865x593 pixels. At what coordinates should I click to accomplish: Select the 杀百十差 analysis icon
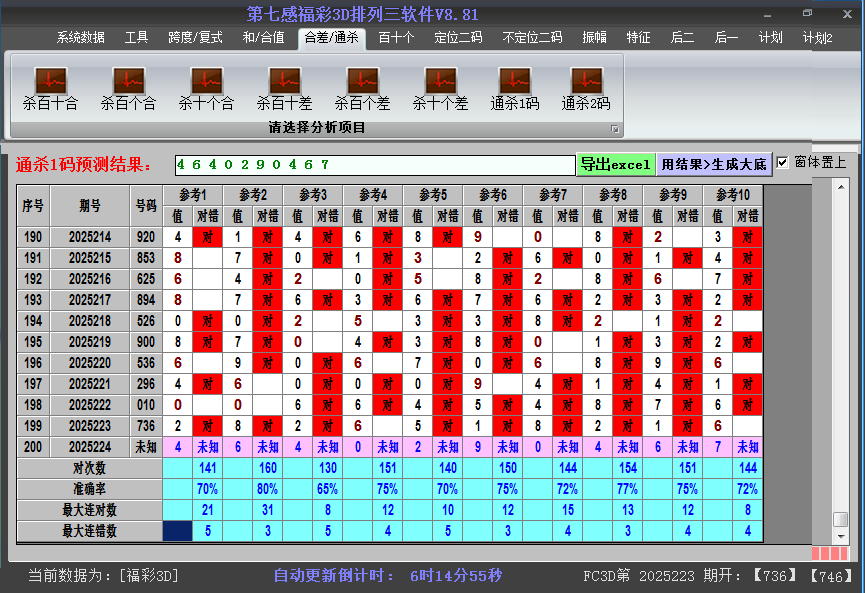284,89
